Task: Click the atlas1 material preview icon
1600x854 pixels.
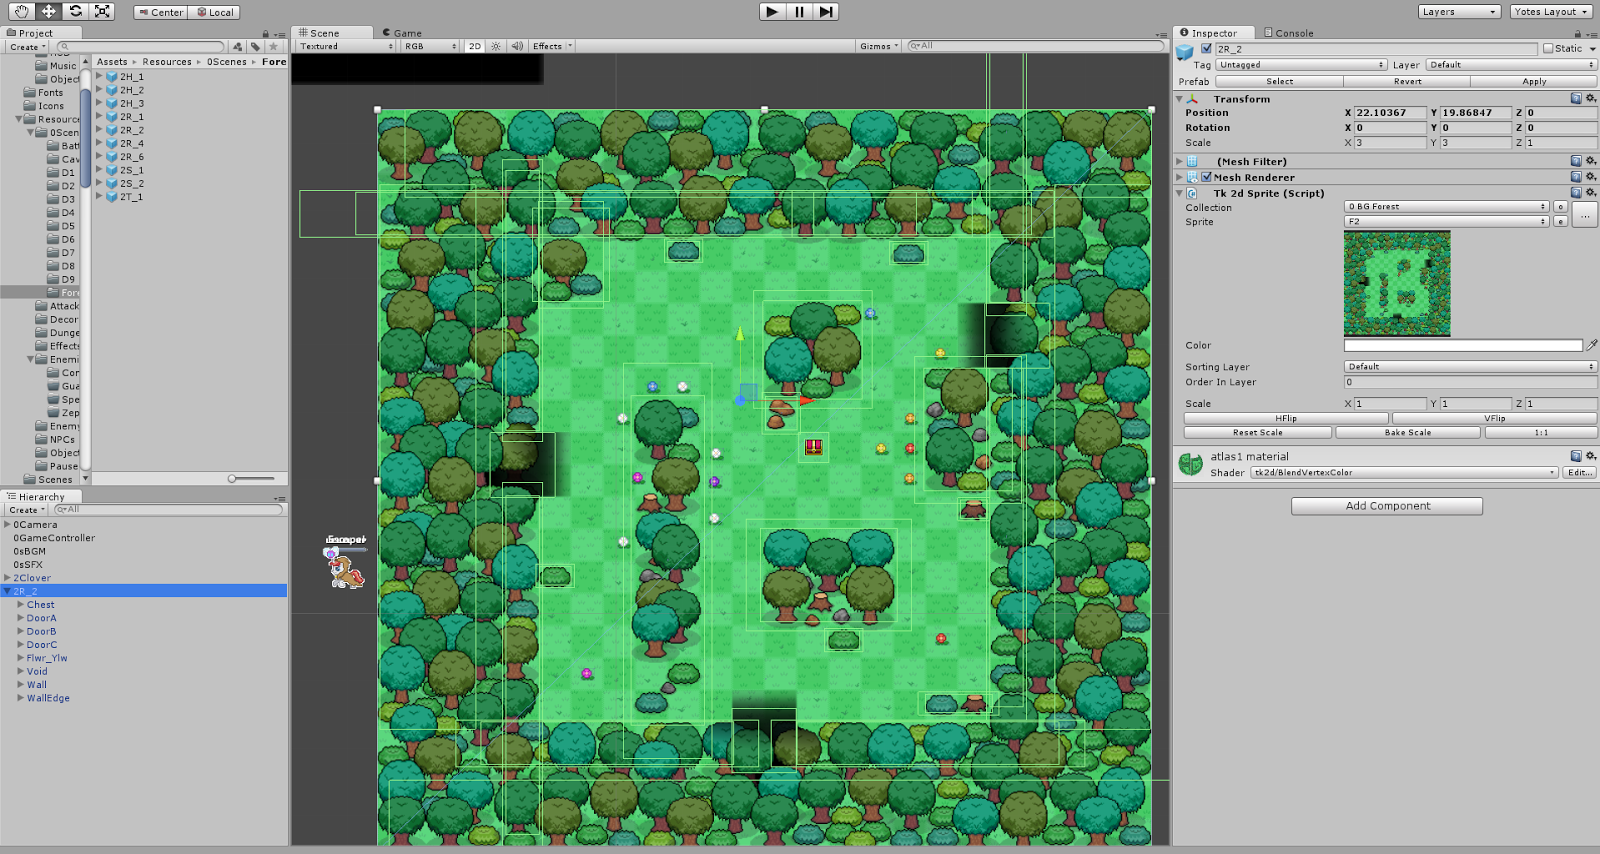Action: pos(1191,464)
